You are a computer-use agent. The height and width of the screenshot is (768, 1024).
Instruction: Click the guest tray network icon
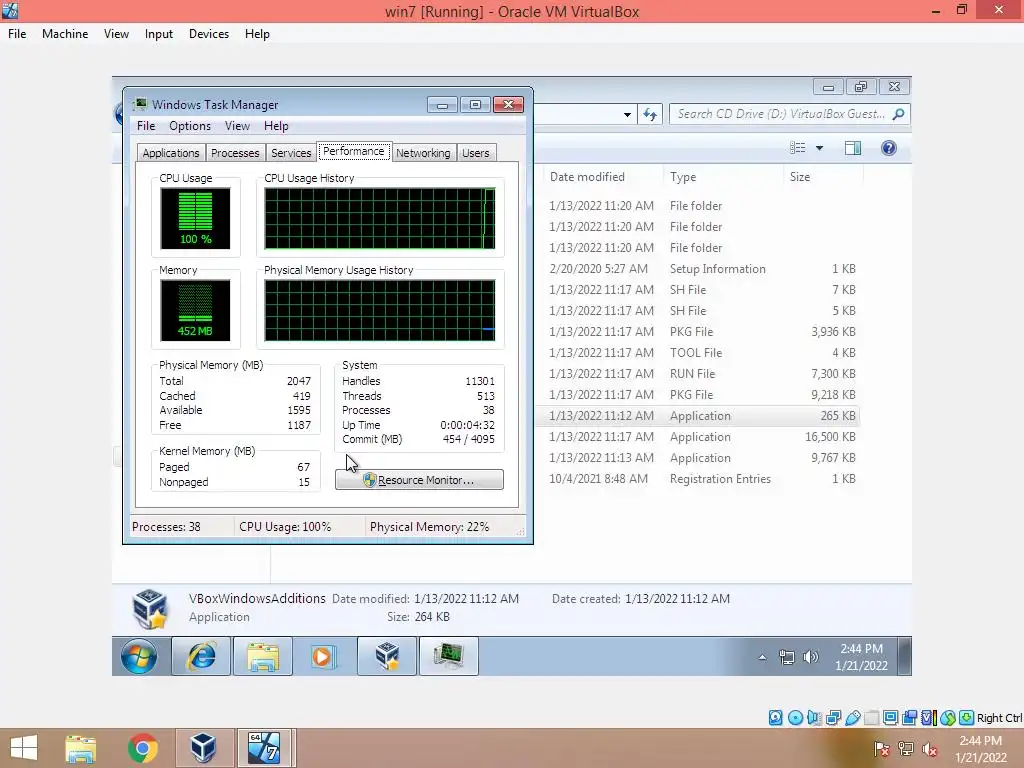pyautogui.click(x=786, y=657)
